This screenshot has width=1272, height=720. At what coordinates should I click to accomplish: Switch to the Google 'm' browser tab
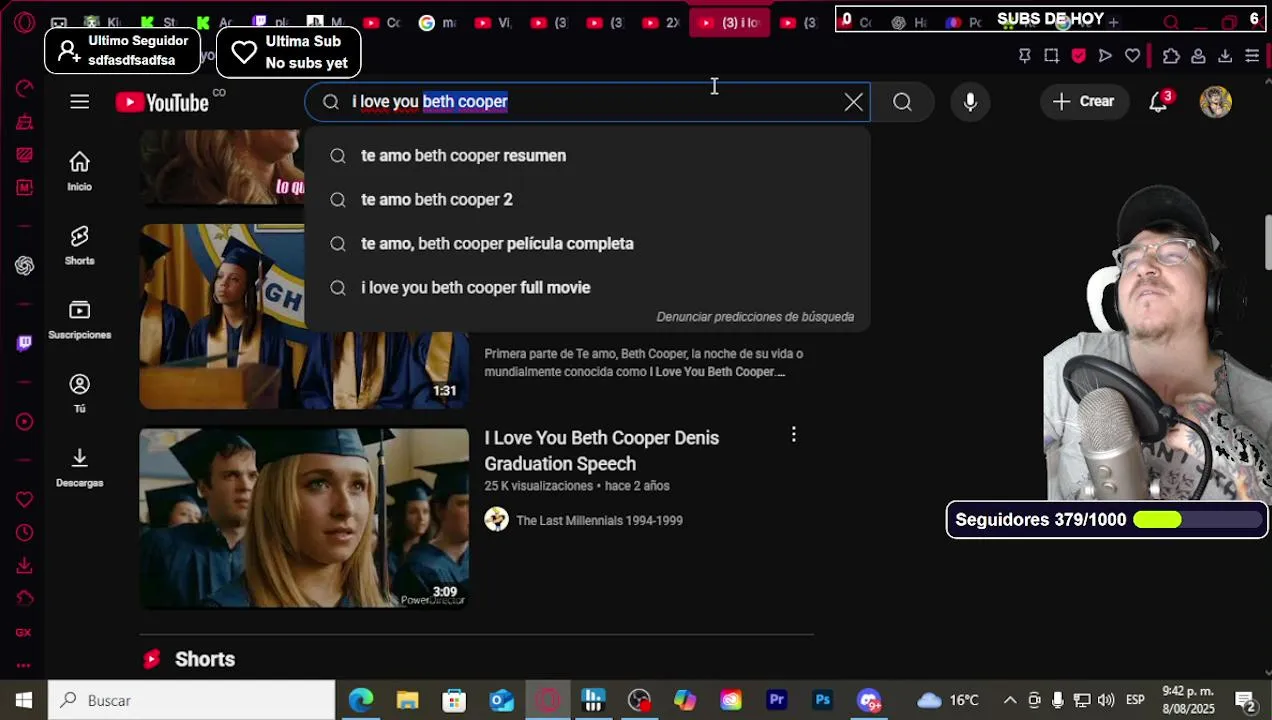click(437, 22)
